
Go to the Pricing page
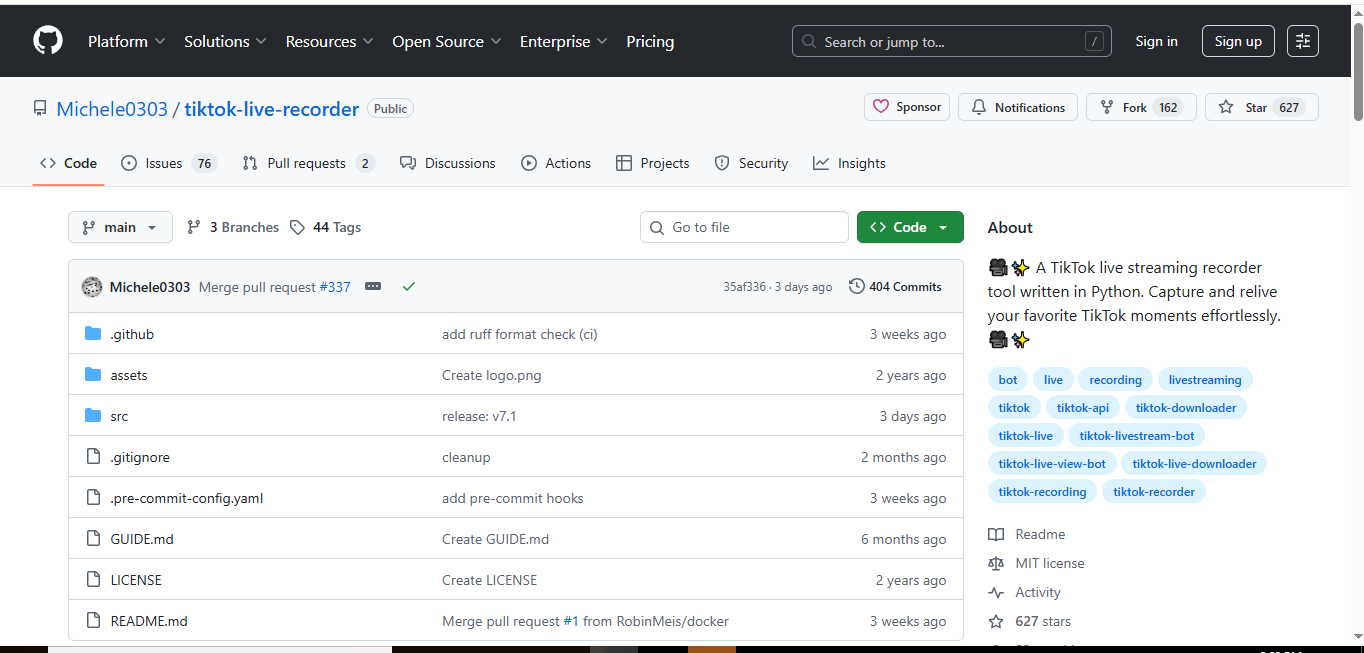[650, 41]
